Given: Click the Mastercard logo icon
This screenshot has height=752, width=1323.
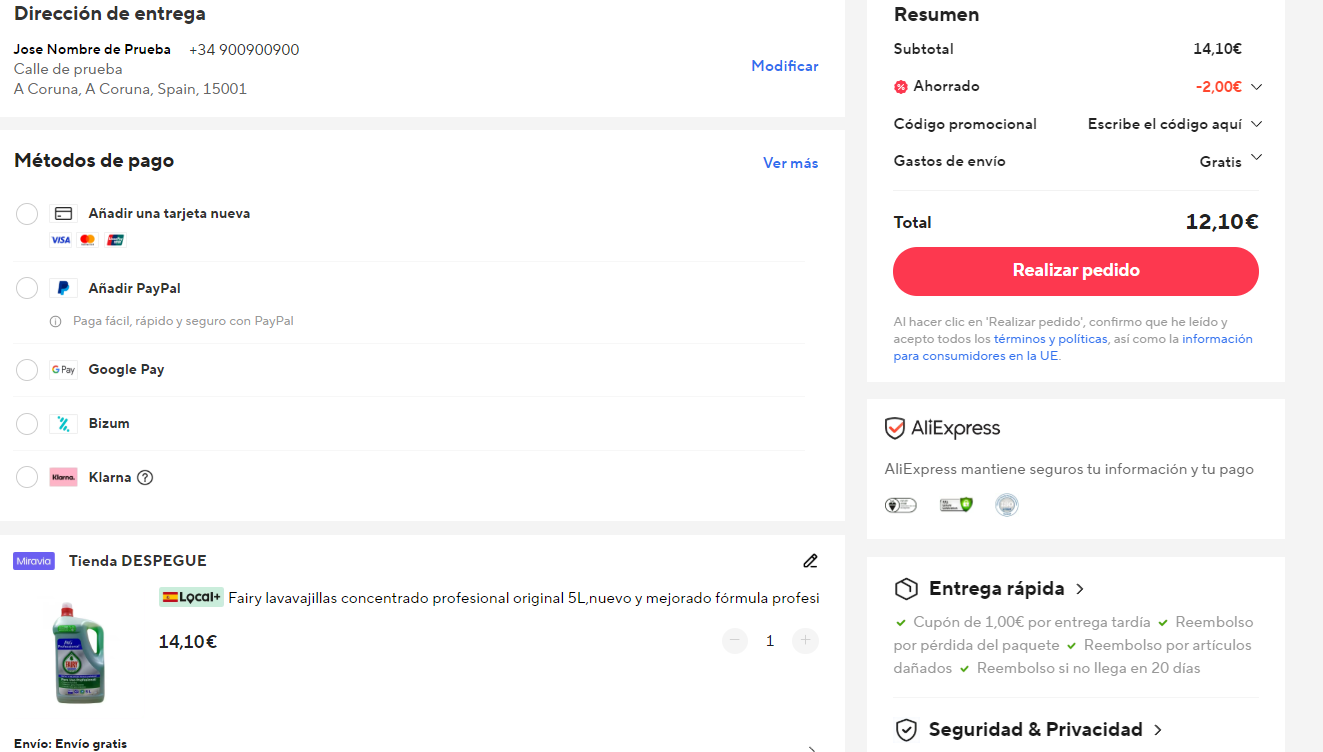Looking at the screenshot, I should (88, 240).
